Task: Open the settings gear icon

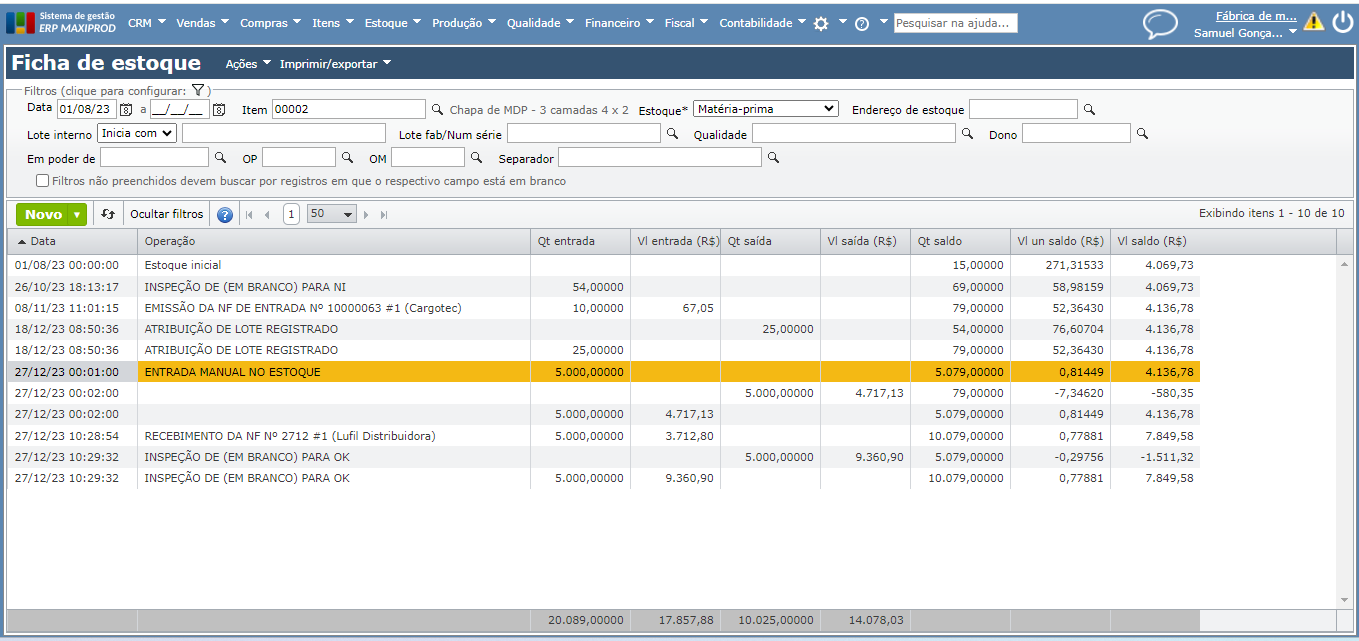Action: [821, 23]
